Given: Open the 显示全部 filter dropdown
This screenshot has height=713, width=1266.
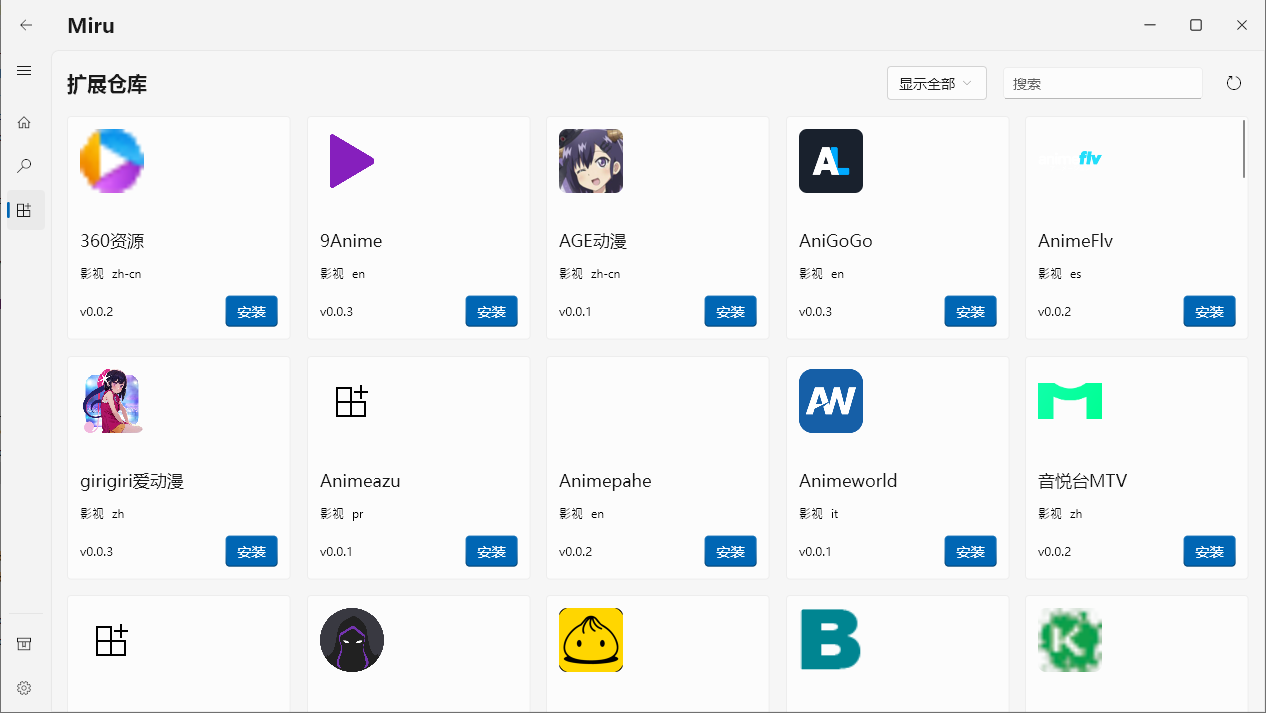Looking at the screenshot, I should click(x=936, y=83).
